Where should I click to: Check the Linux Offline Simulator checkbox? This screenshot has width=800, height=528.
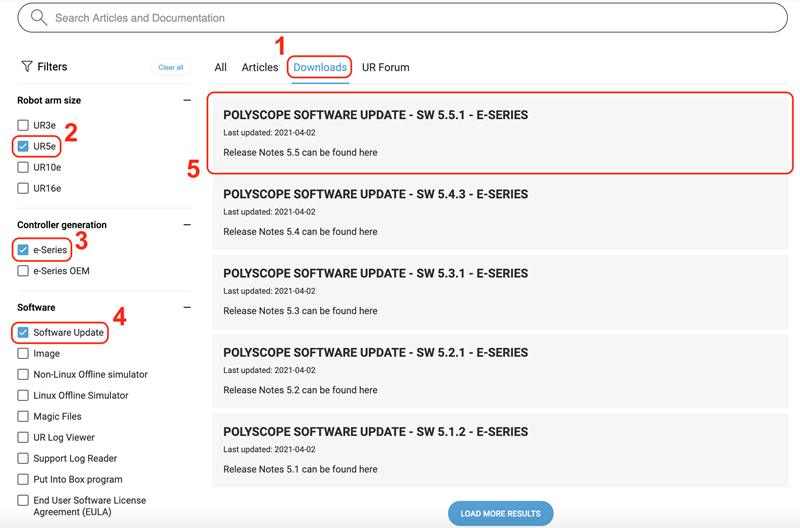pyautogui.click(x=23, y=395)
